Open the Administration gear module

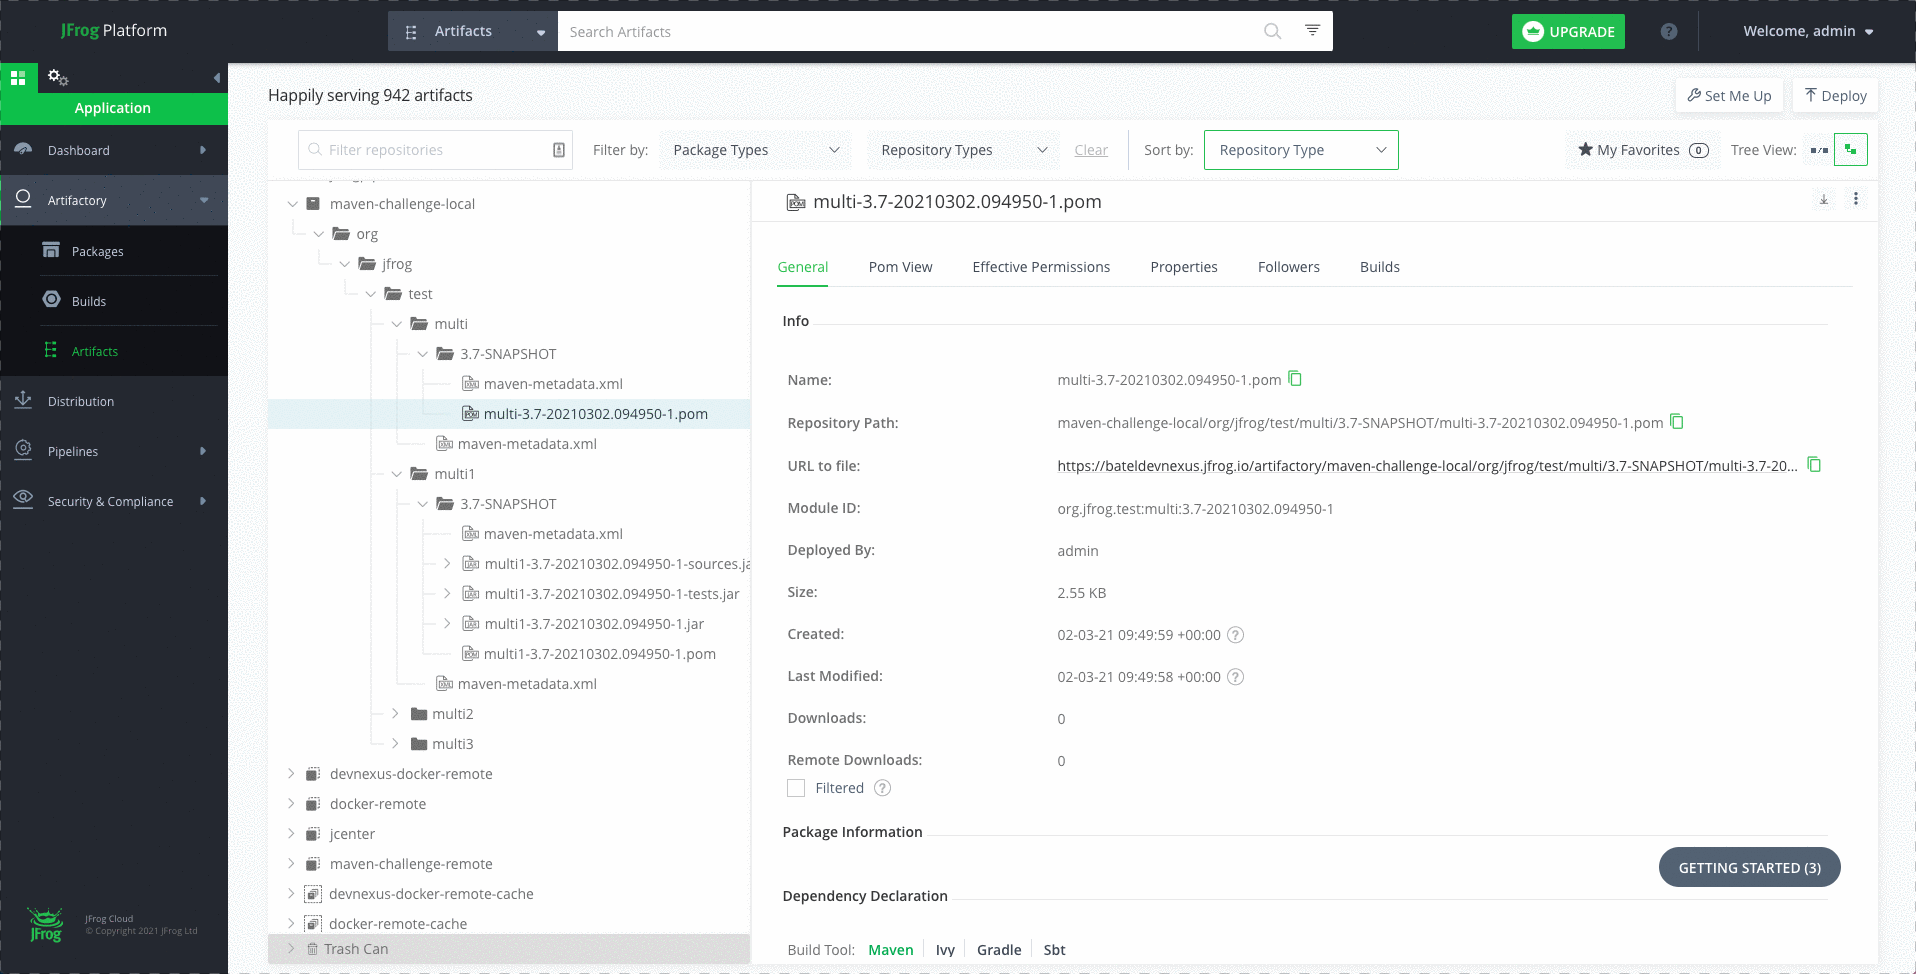(58, 78)
